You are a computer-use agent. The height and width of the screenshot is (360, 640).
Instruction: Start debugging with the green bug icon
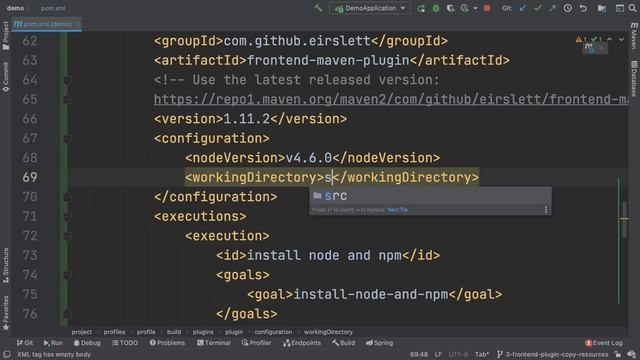[436, 8]
